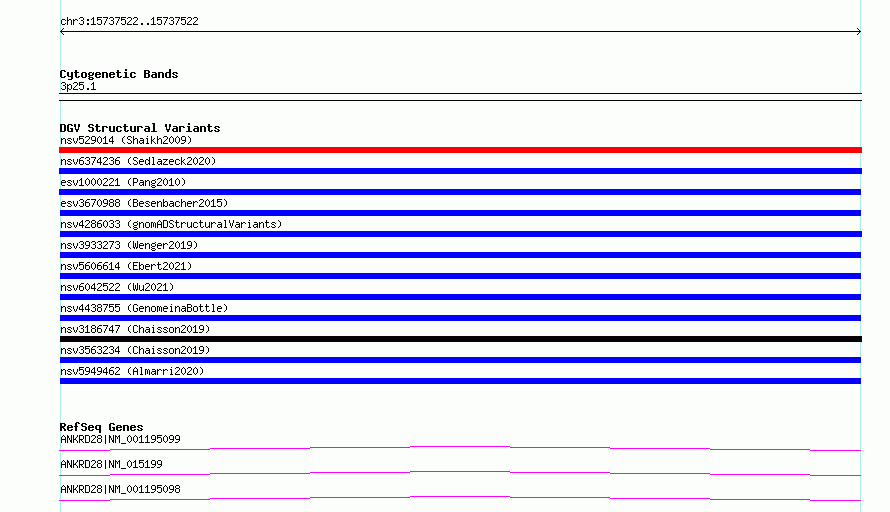Open the esv3670988 (Besenbacher2015) label
Screen dimensions: 890x512
tap(144, 203)
